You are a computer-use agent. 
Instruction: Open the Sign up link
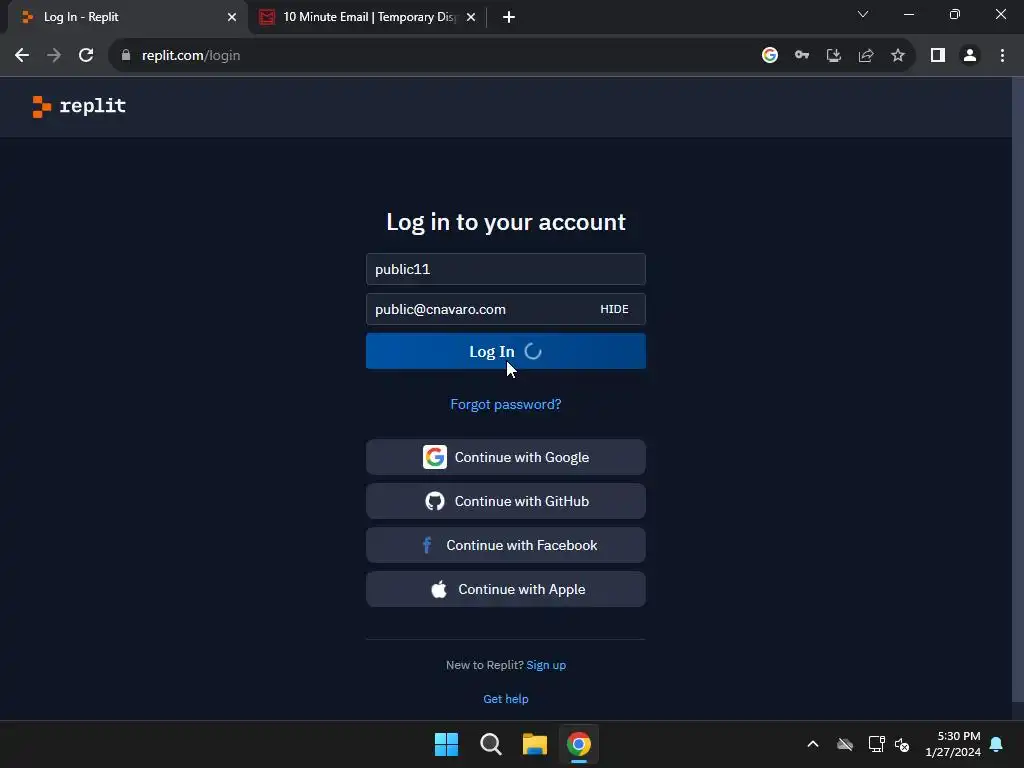pos(546,665)
